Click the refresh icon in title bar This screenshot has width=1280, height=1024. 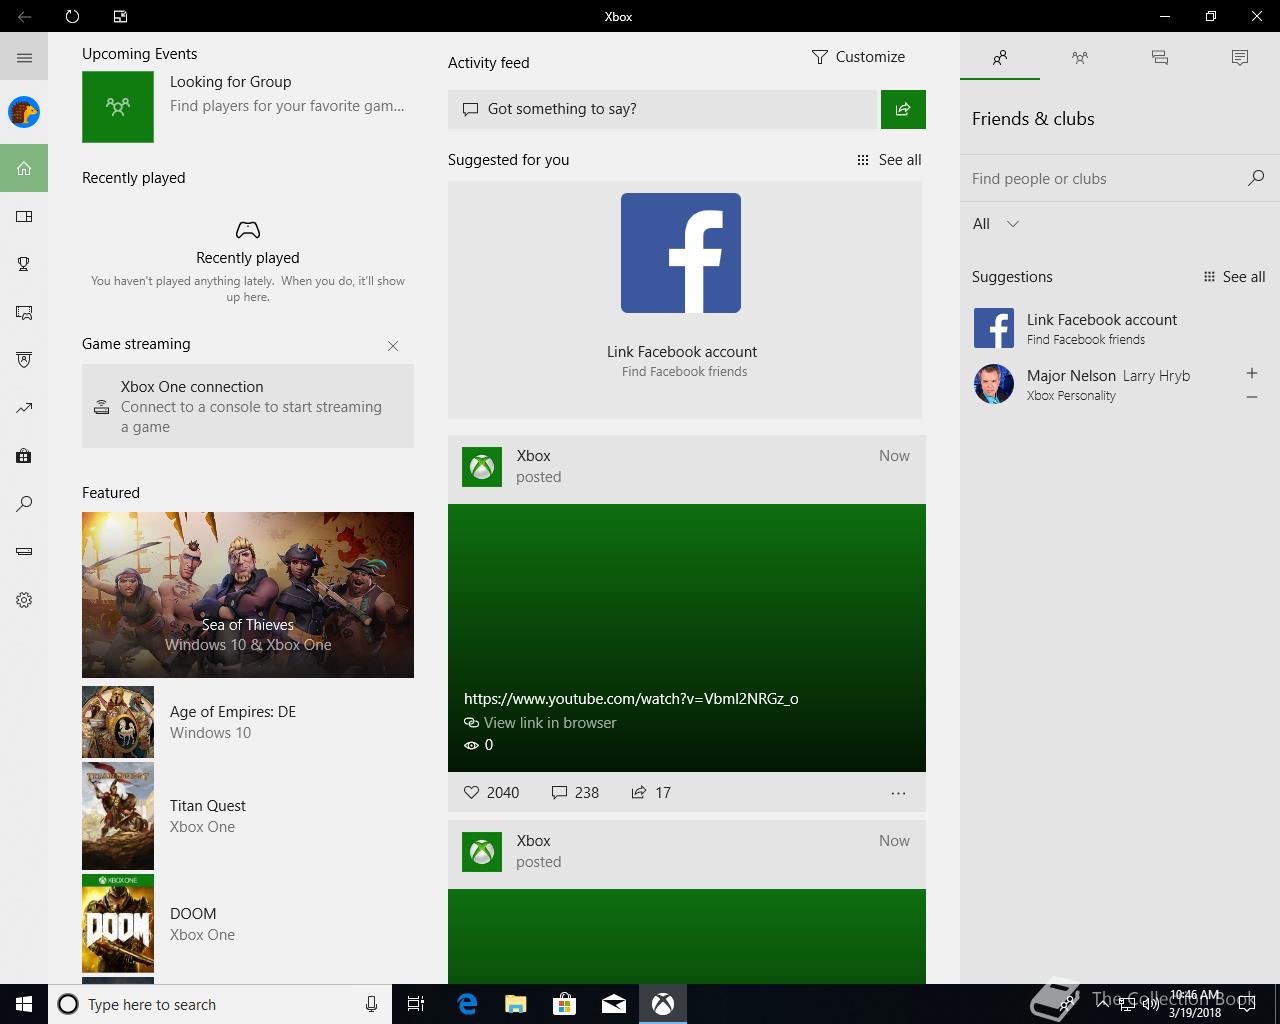click(72, 16)
